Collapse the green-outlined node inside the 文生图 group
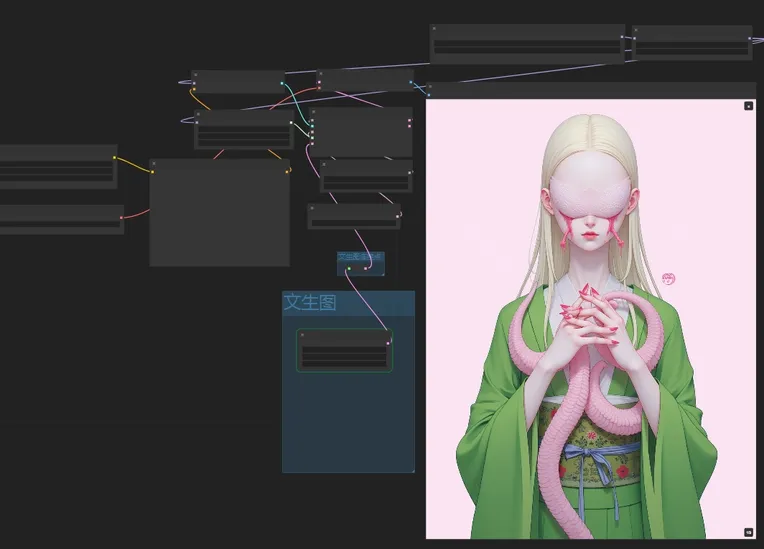This screenshot has width=764, height=549. [302, 335]
